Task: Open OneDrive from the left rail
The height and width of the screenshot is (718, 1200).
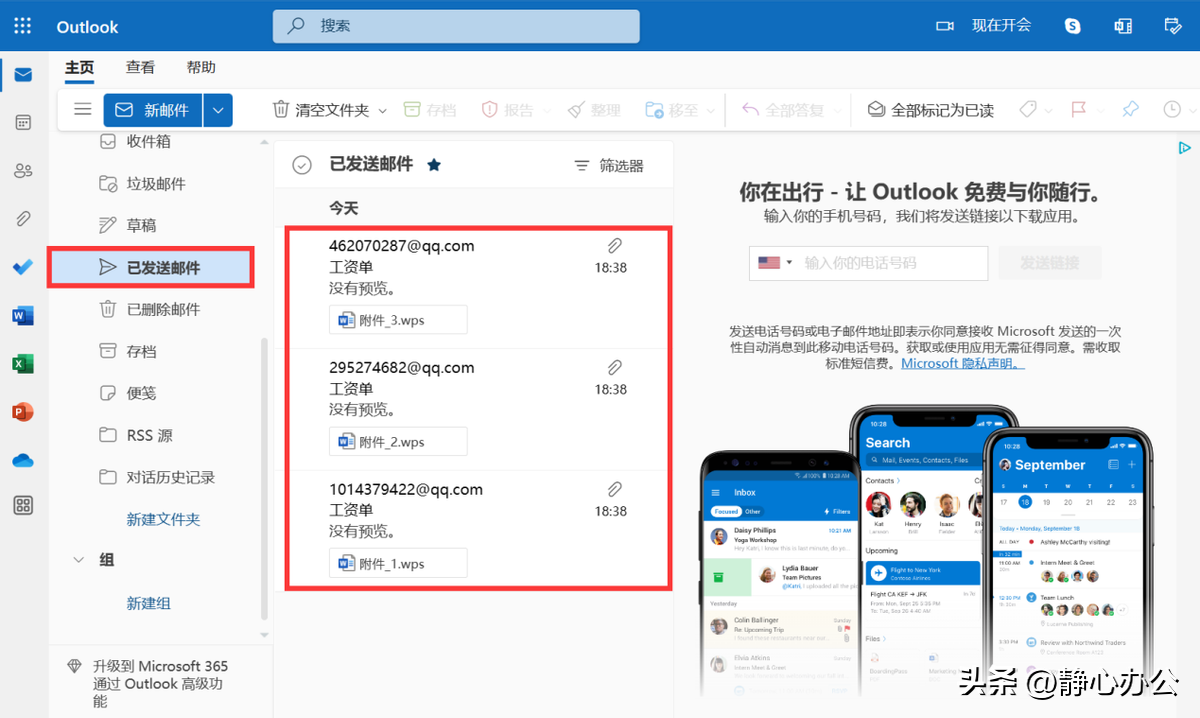Action: pos(23,460)
